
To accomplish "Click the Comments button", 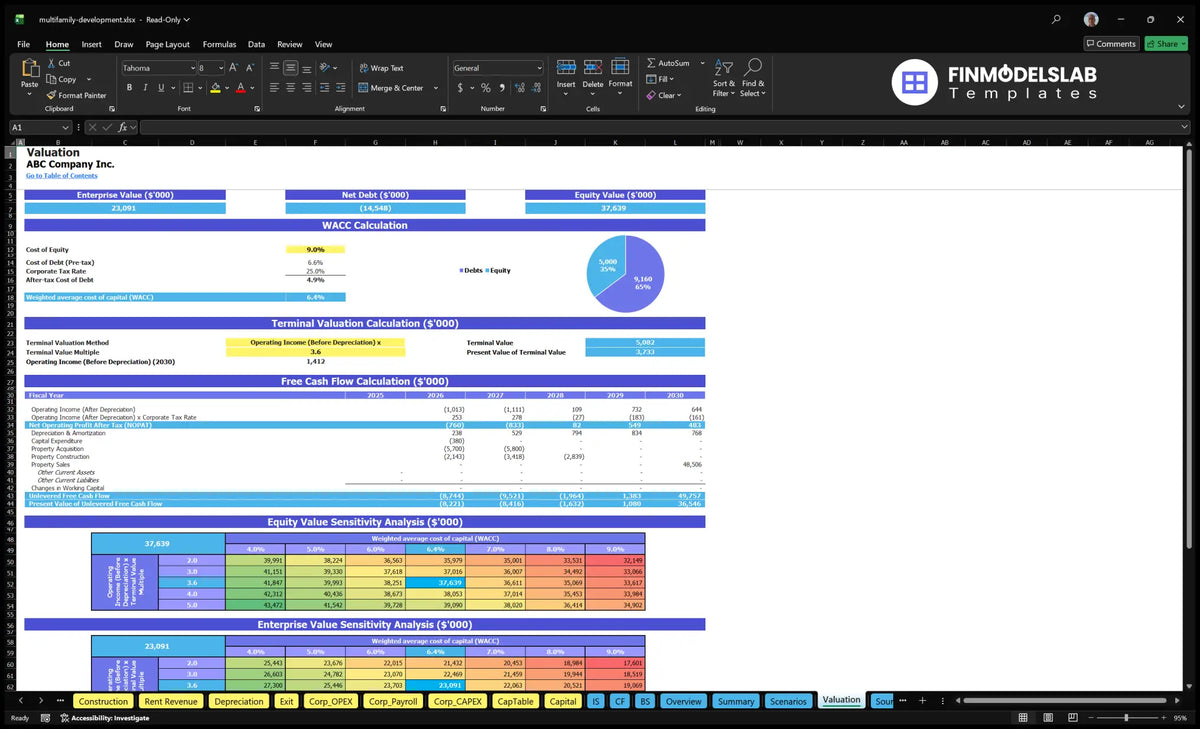I will (x=1111, y=44).
